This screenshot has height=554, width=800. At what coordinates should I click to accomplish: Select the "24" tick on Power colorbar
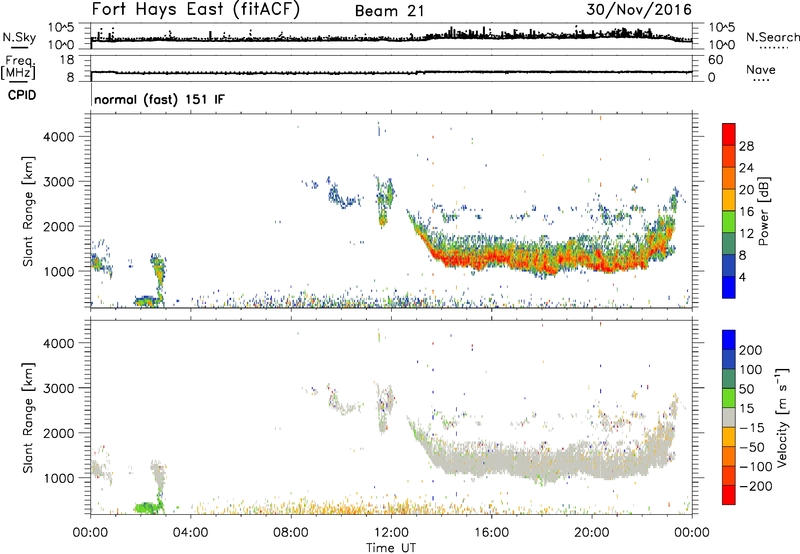click(x=746, y=168)
